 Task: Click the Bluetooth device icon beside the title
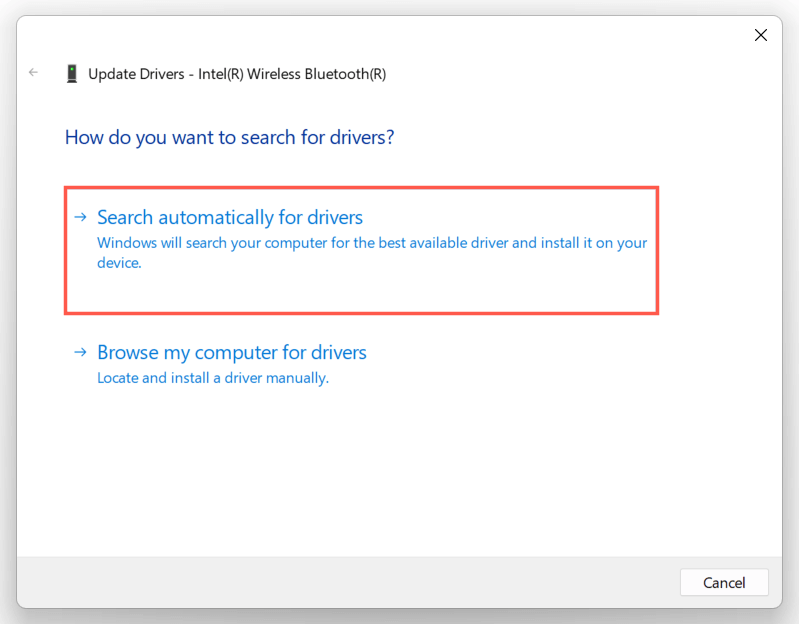click(72, 73)
